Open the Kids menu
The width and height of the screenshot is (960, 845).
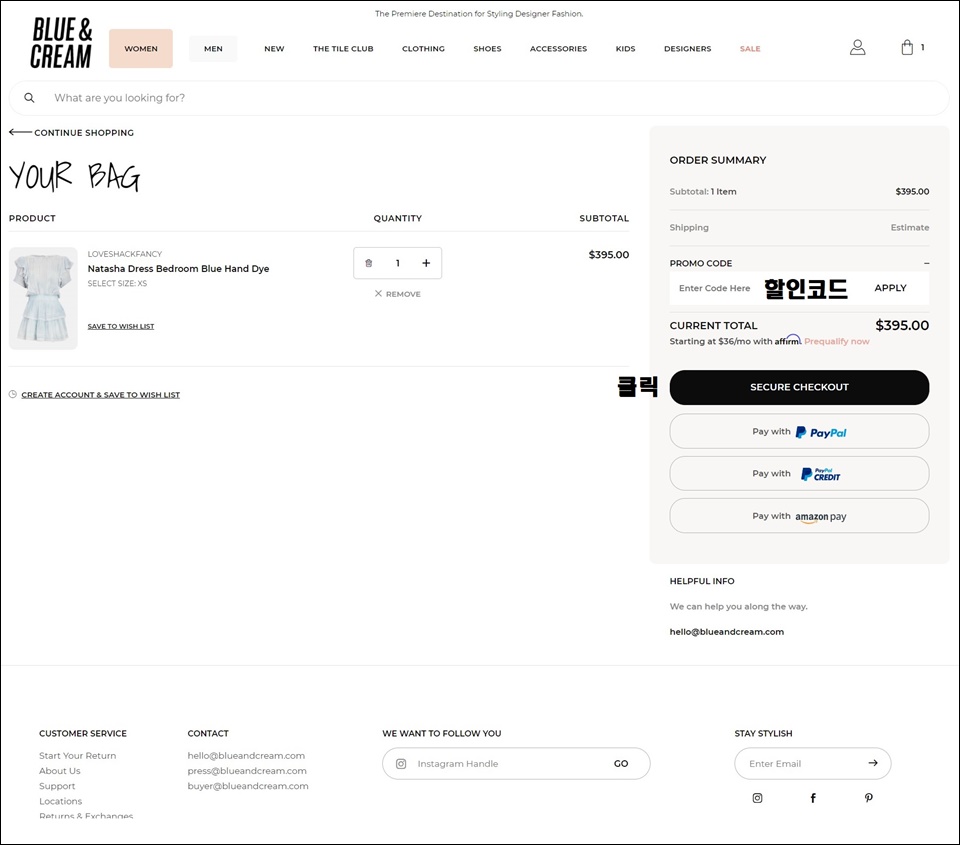point(625,48)
